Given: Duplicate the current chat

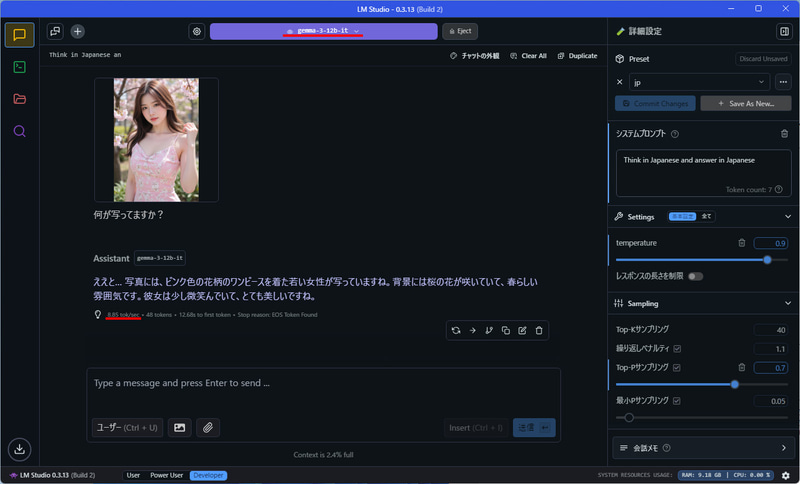Looking at the screenshot, I should [x=578, y=56].
